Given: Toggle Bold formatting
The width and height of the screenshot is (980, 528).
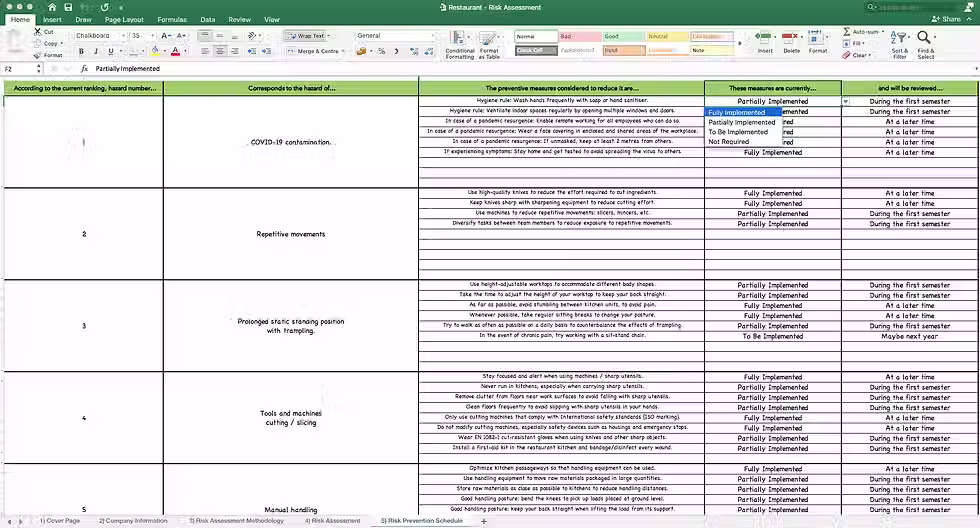Looking at the screenshot, I should [81, 51].
